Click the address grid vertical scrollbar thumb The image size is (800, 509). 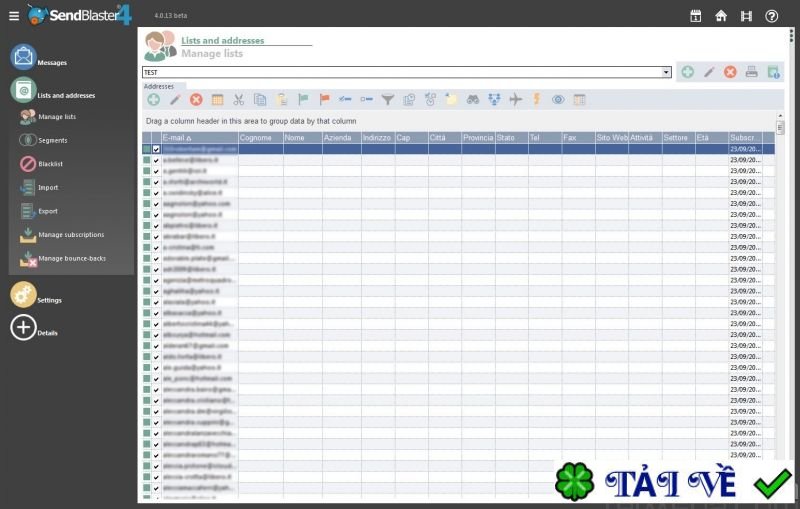[780, 128]
